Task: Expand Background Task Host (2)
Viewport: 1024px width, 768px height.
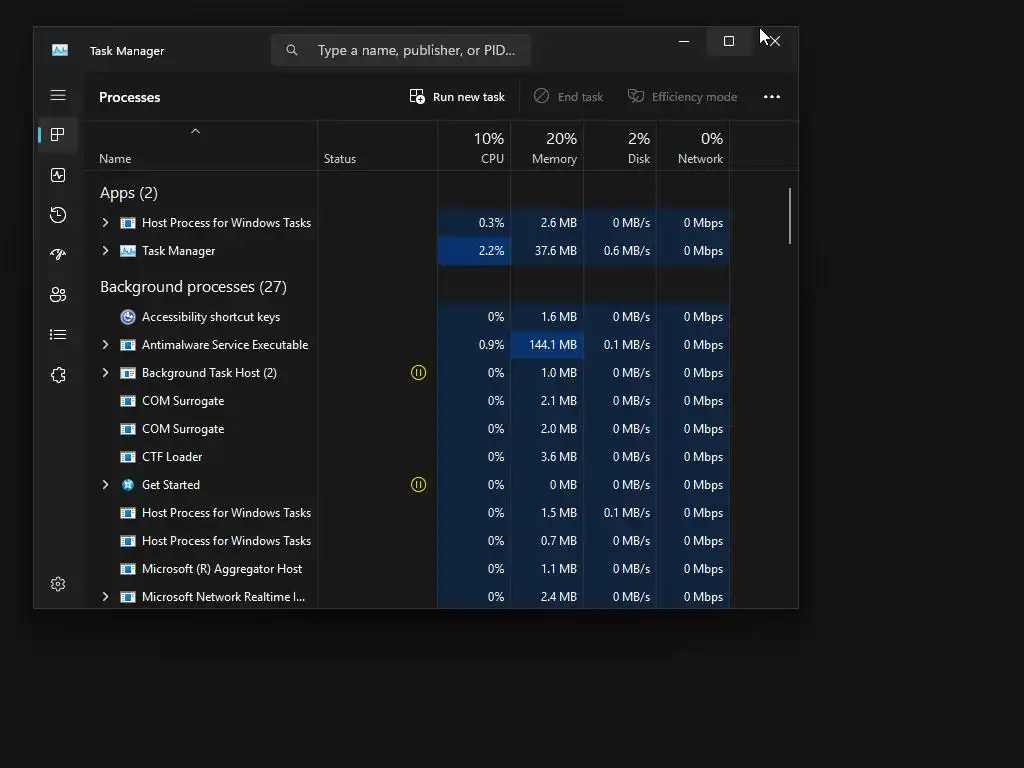Action: 105,373
